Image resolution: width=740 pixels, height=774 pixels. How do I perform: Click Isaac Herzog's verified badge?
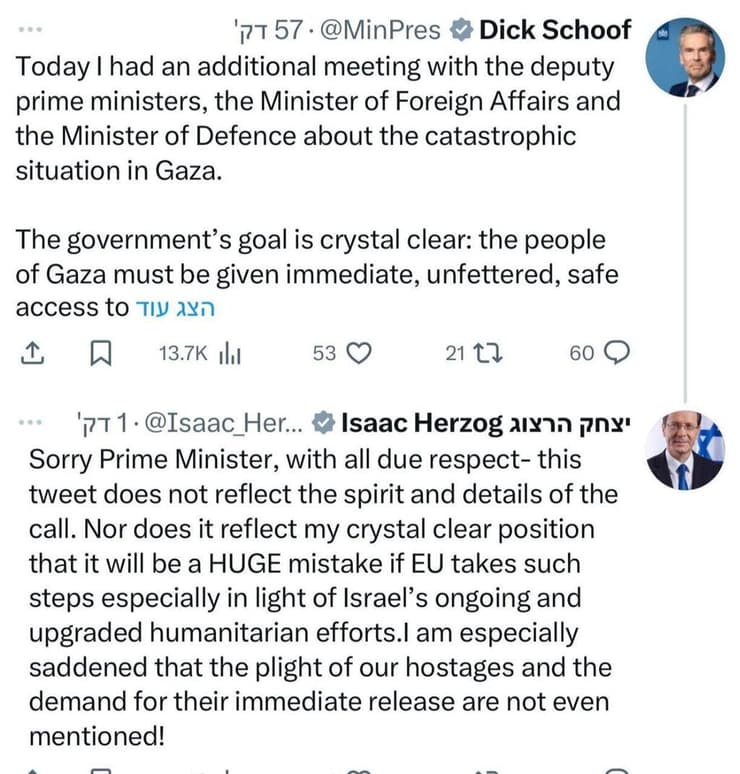323,425
